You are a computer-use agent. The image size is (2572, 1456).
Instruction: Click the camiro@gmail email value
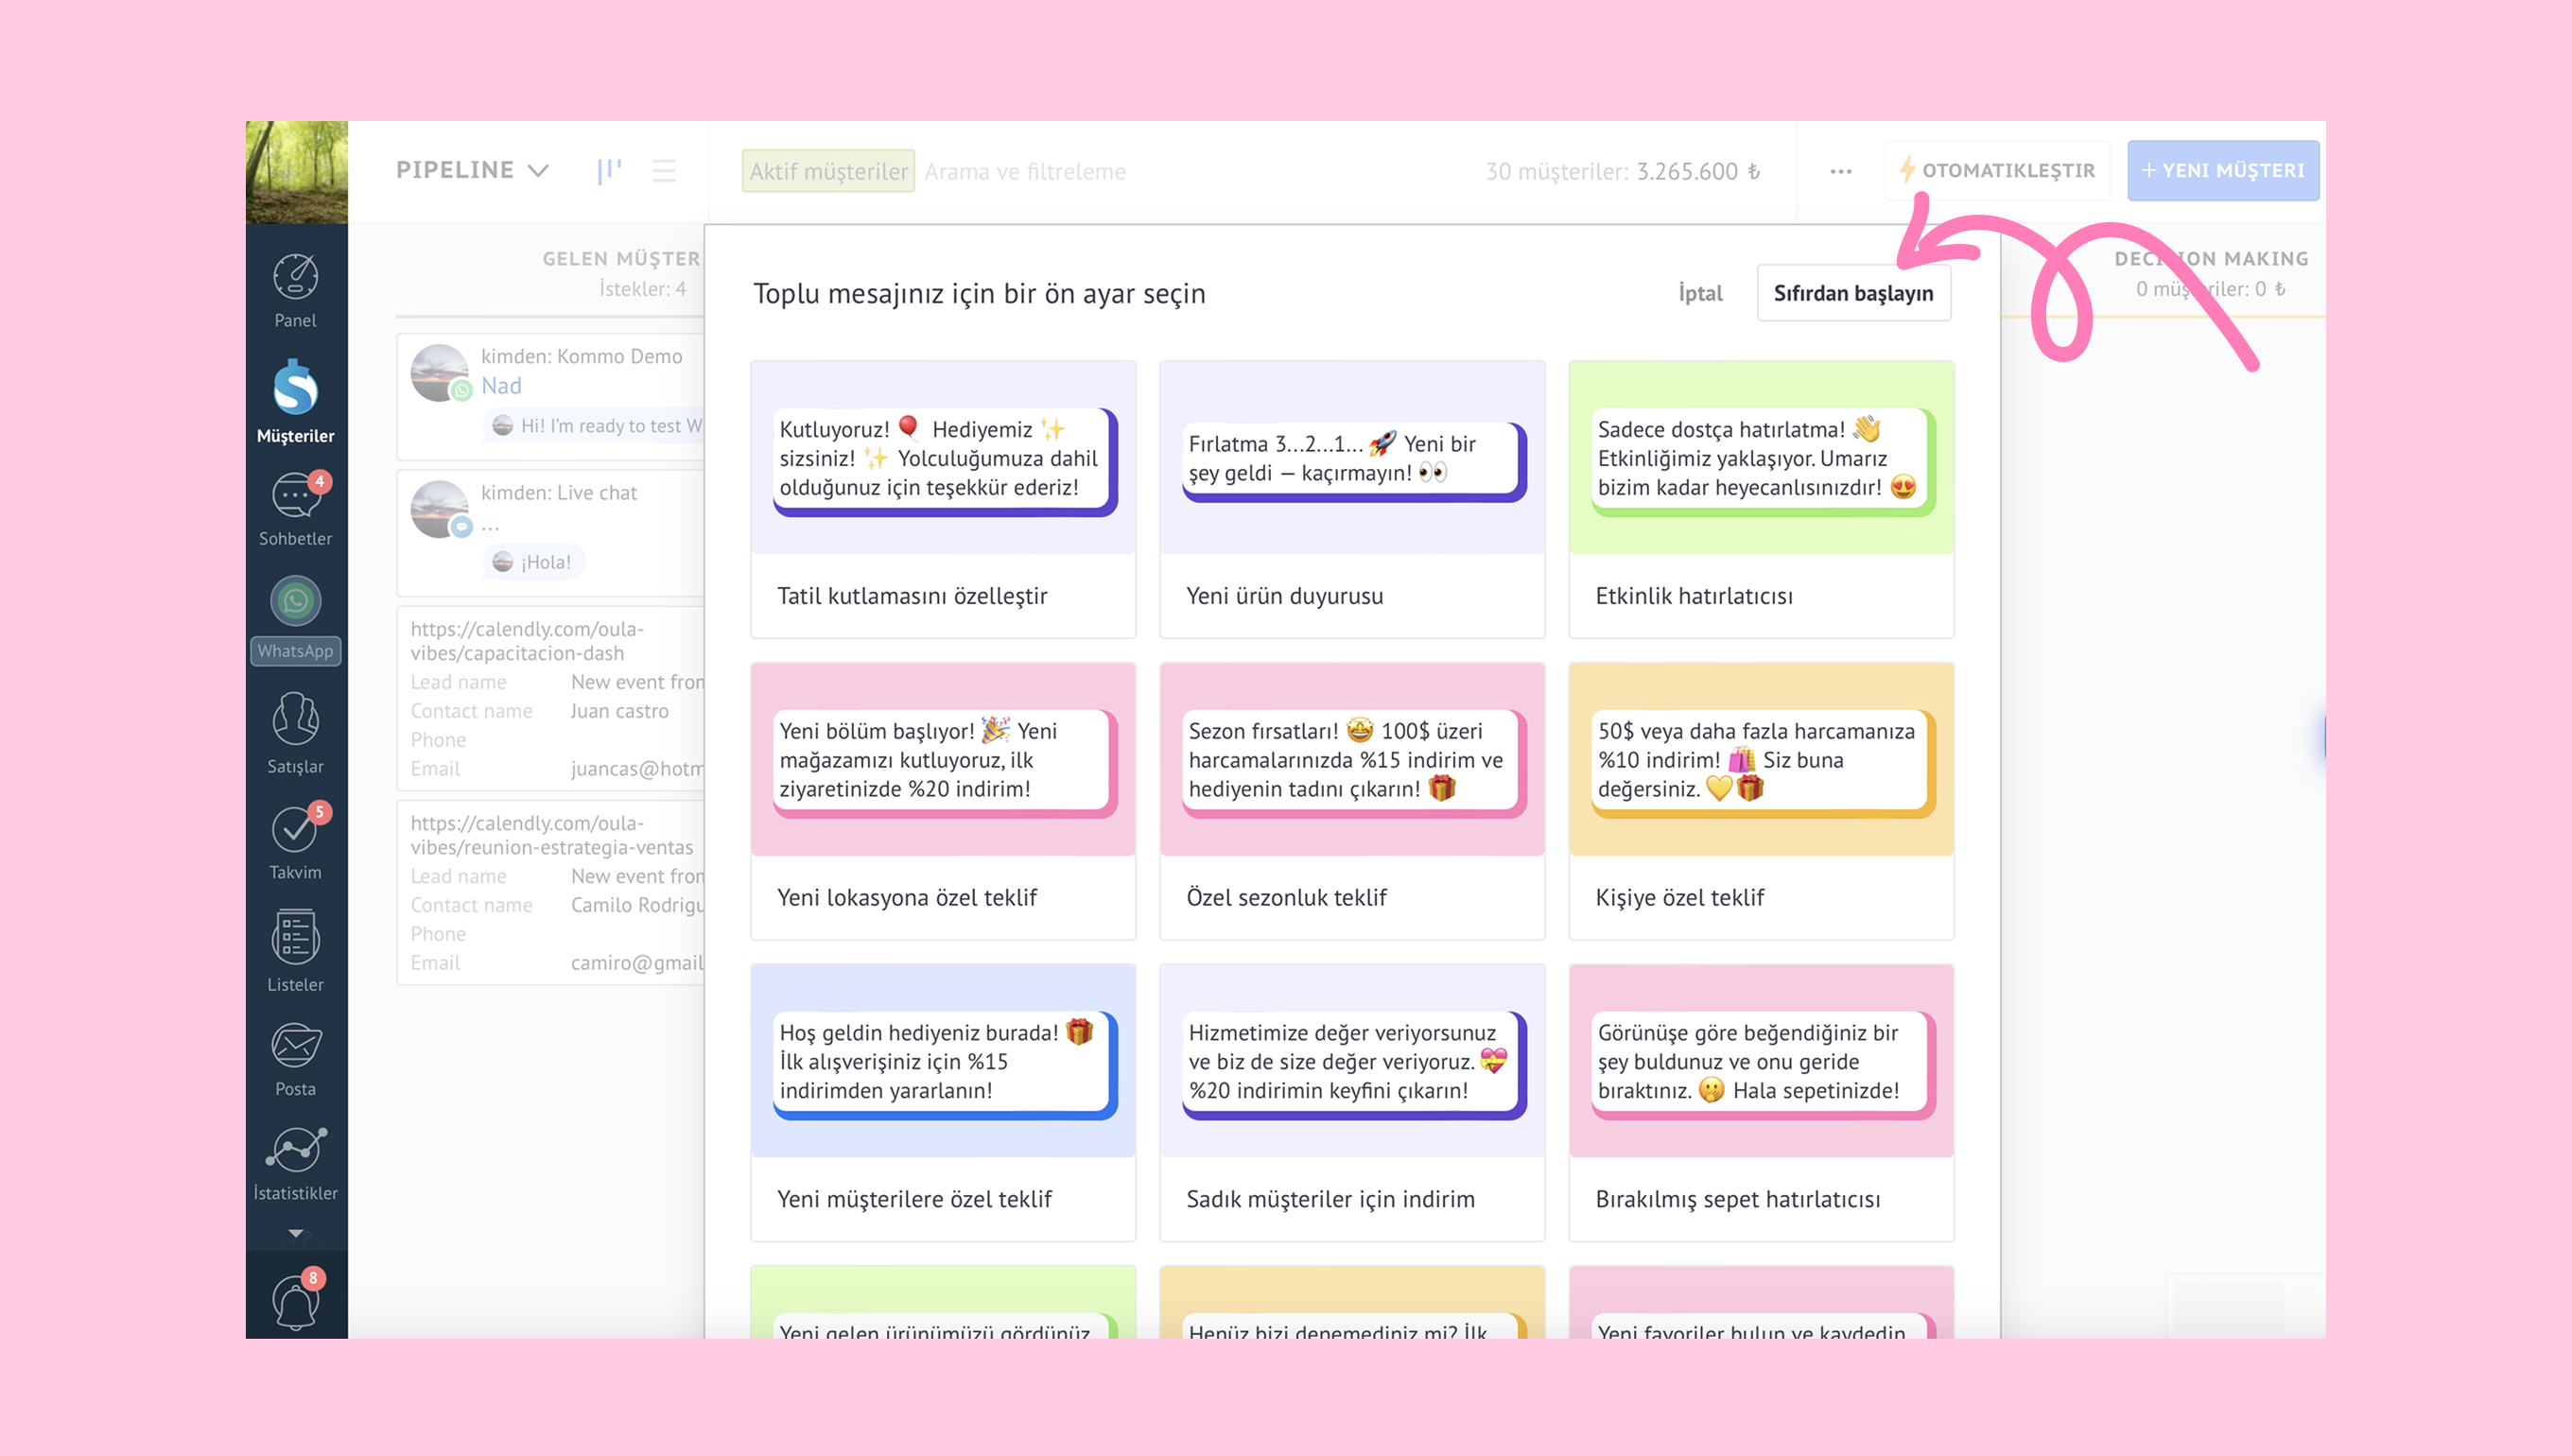(x=638, y=963)
